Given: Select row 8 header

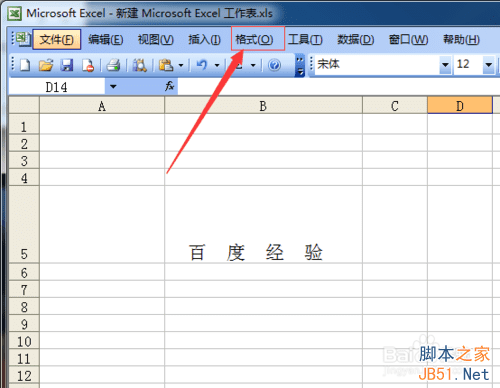Looking at the screenshot, I should point(24,306).
